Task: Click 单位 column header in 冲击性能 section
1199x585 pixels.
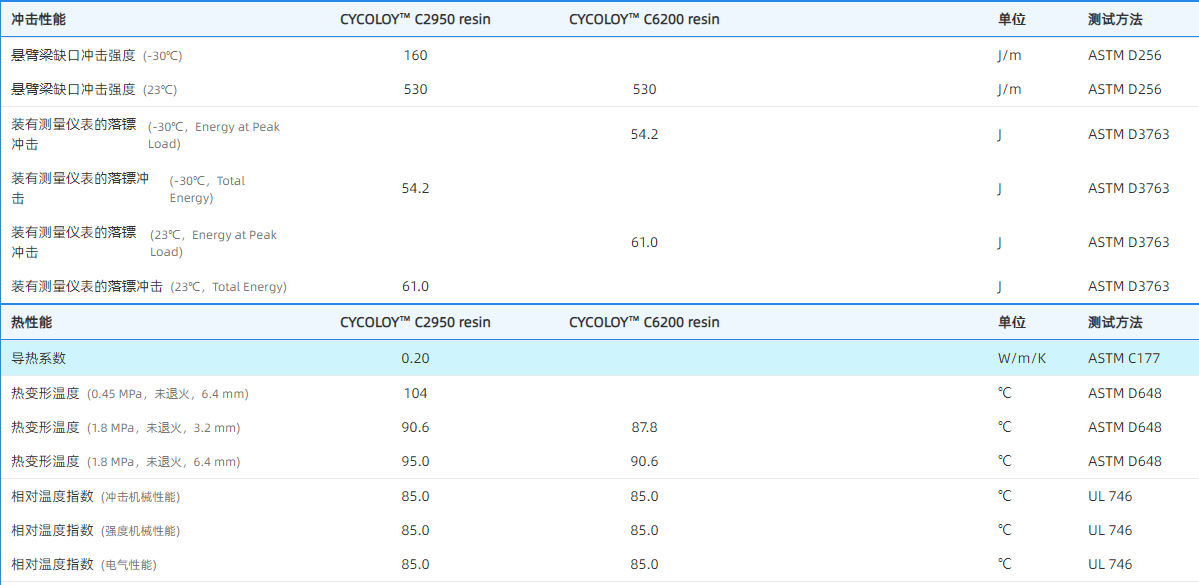Action: click(x=1012, y=20)
